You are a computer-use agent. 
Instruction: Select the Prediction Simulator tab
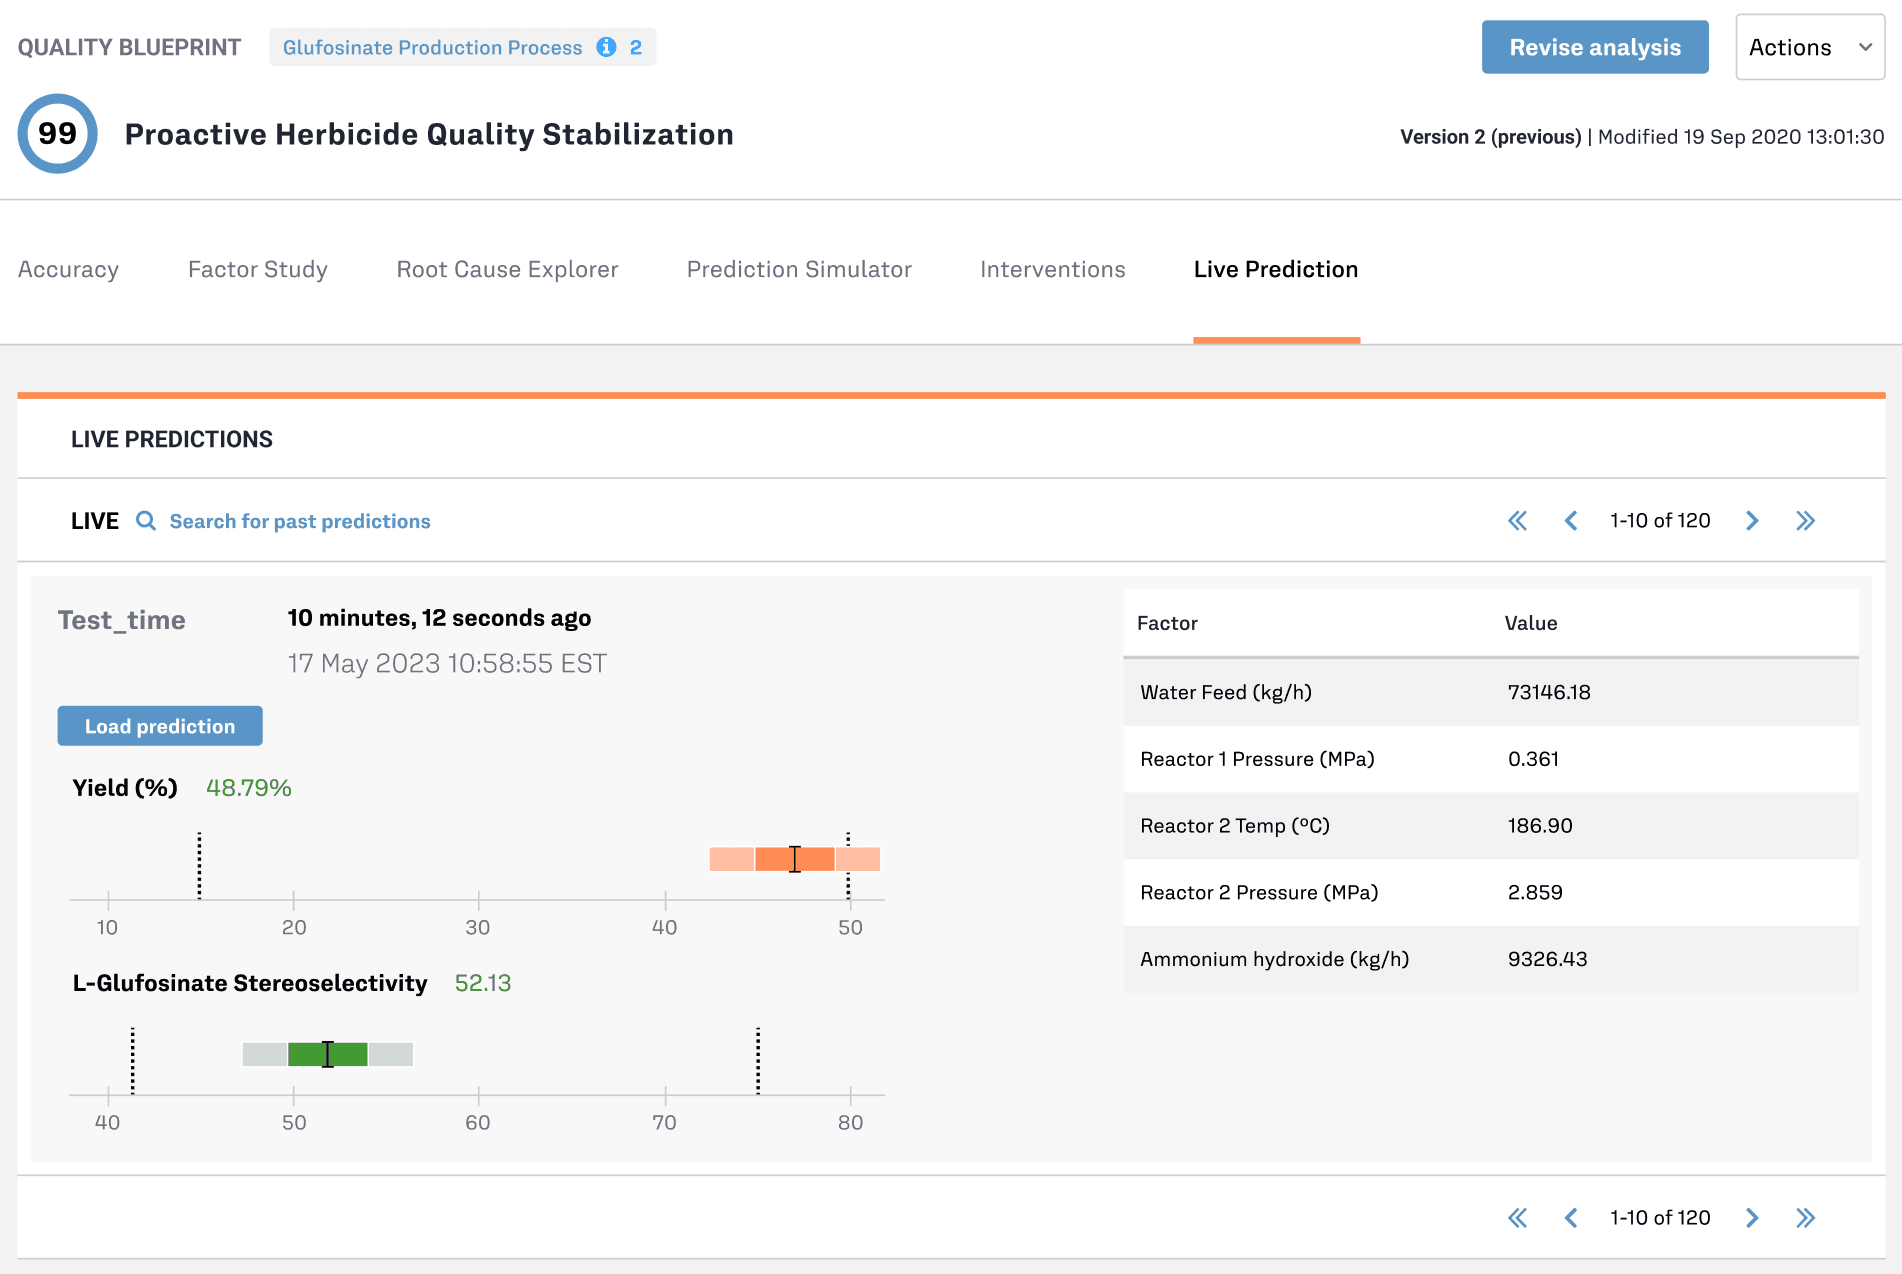(x=798, y=270)
